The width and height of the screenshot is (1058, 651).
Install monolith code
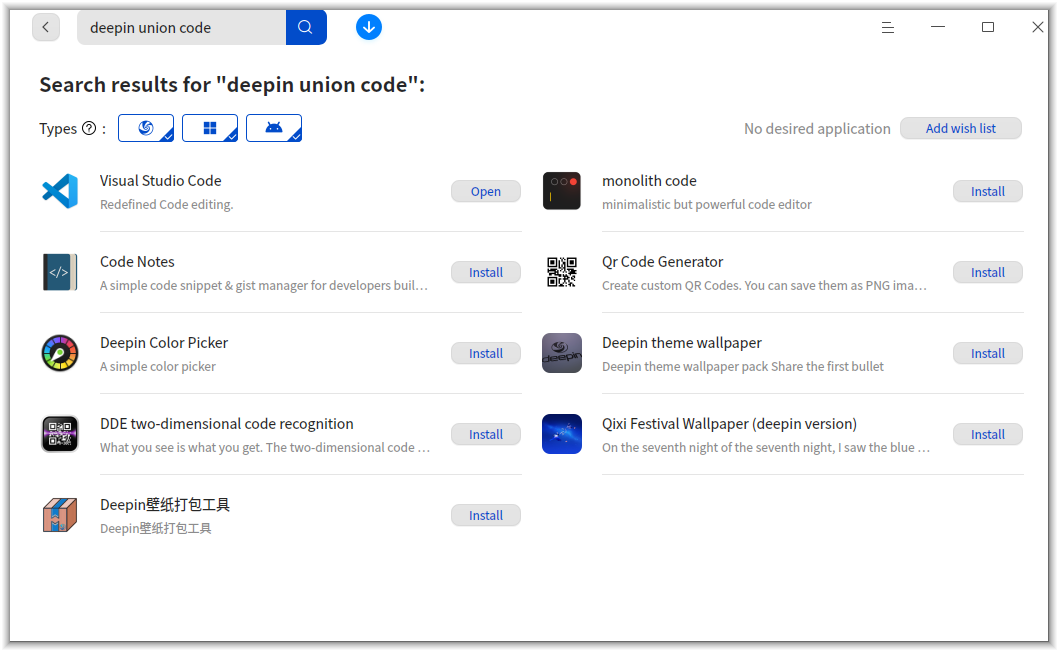(988, 192)
